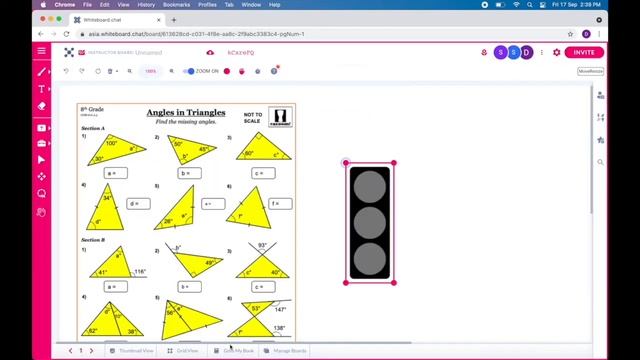This screenshot has height=360, width=640.
Task: Reload the page in Chrome
Action: tap(67, 34)
